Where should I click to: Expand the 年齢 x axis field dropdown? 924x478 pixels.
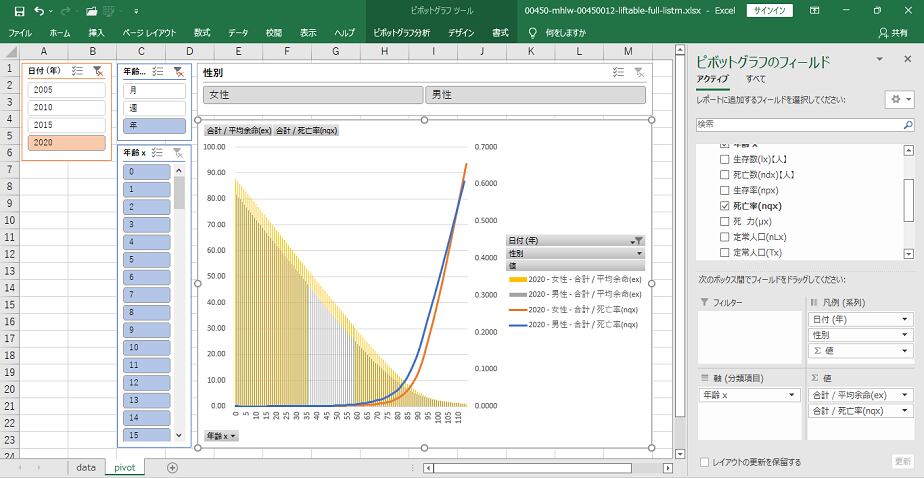point(792,395)
